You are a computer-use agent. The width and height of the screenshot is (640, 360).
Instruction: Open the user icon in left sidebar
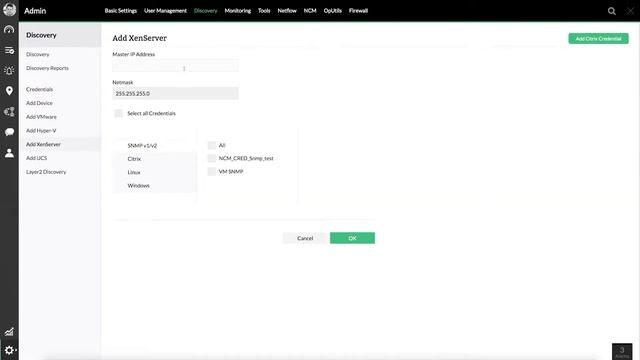coord(9,153)
